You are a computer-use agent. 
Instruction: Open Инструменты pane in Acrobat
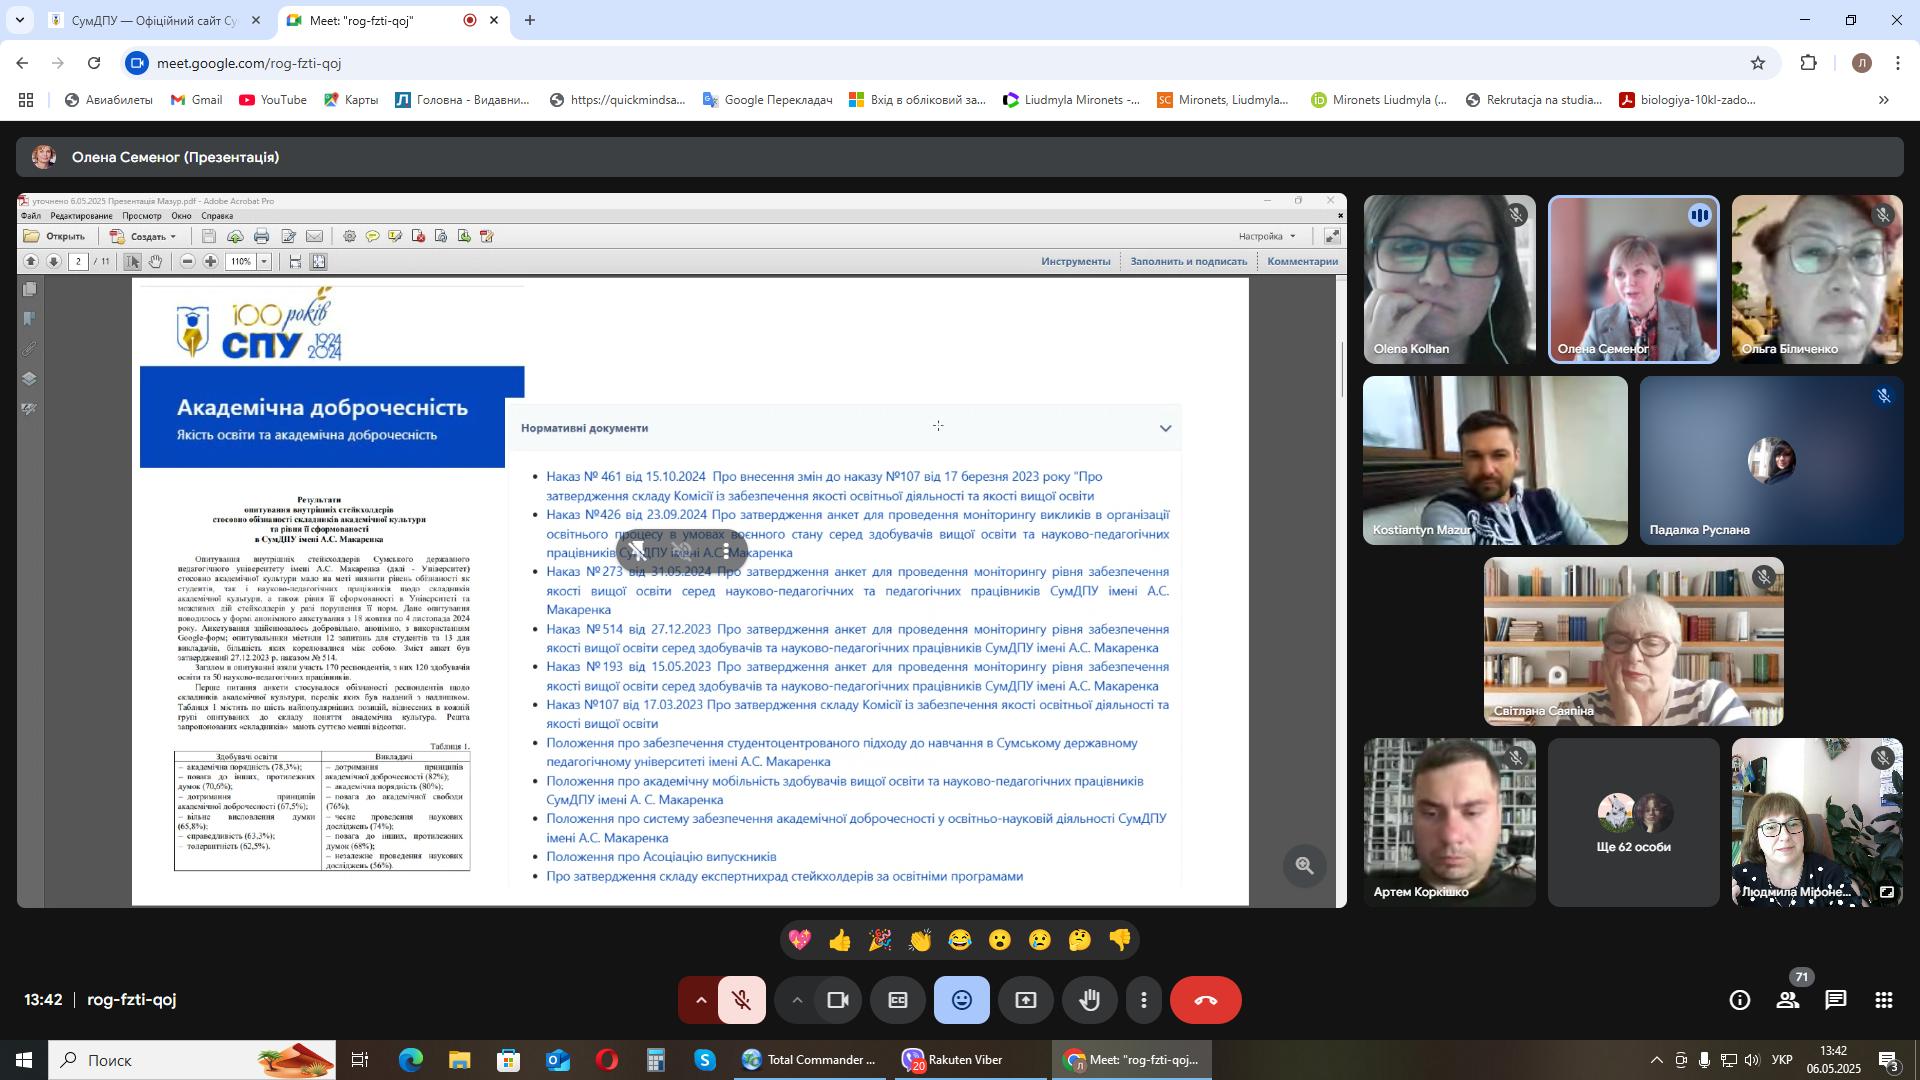[x=1075, y=262]
